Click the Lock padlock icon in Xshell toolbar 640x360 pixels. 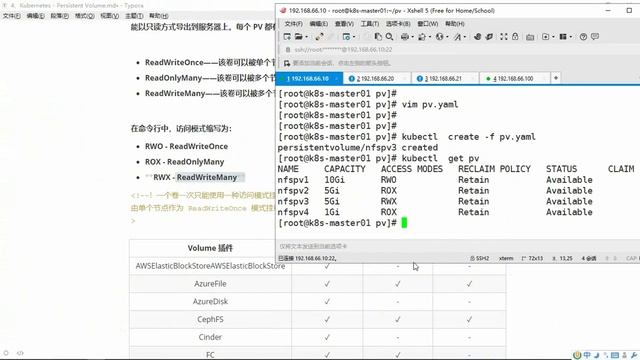pos(515,37)
